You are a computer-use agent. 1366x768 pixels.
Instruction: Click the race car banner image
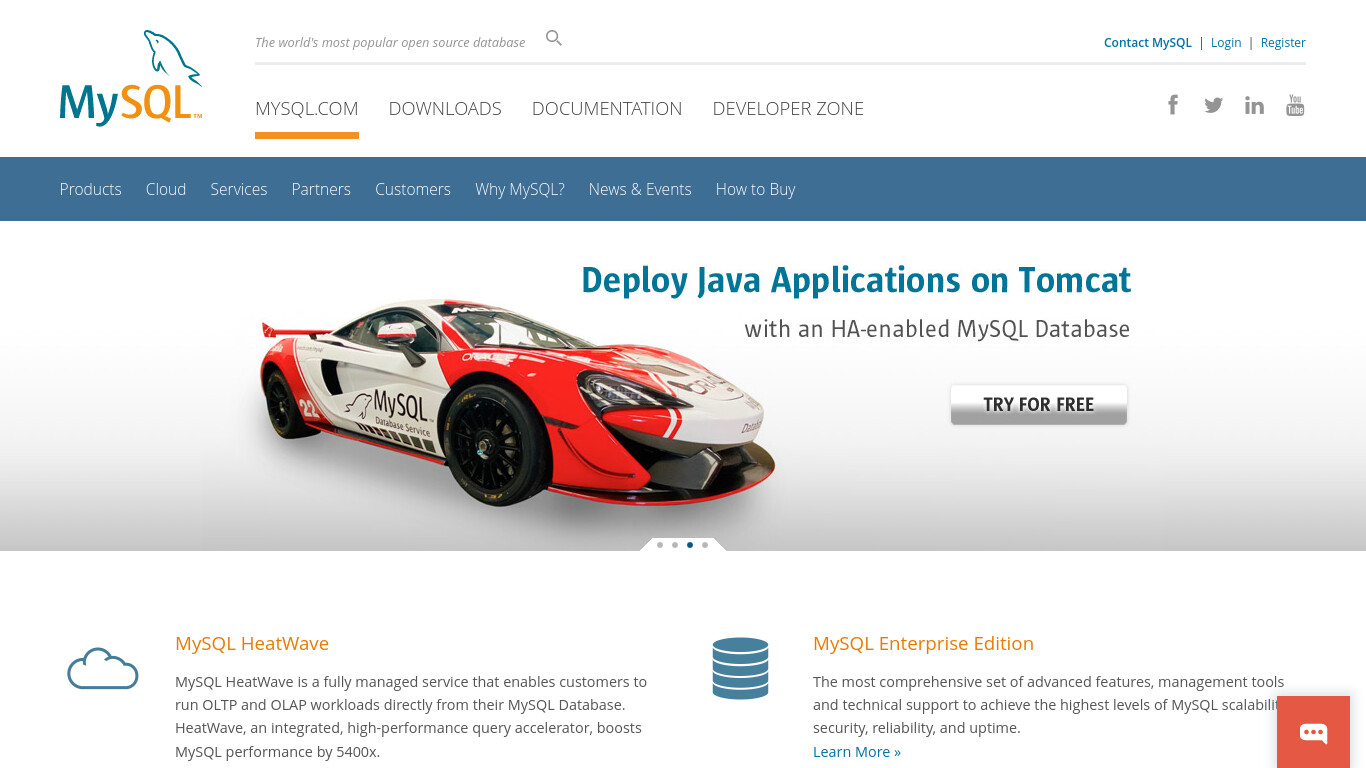pos(518,404)
